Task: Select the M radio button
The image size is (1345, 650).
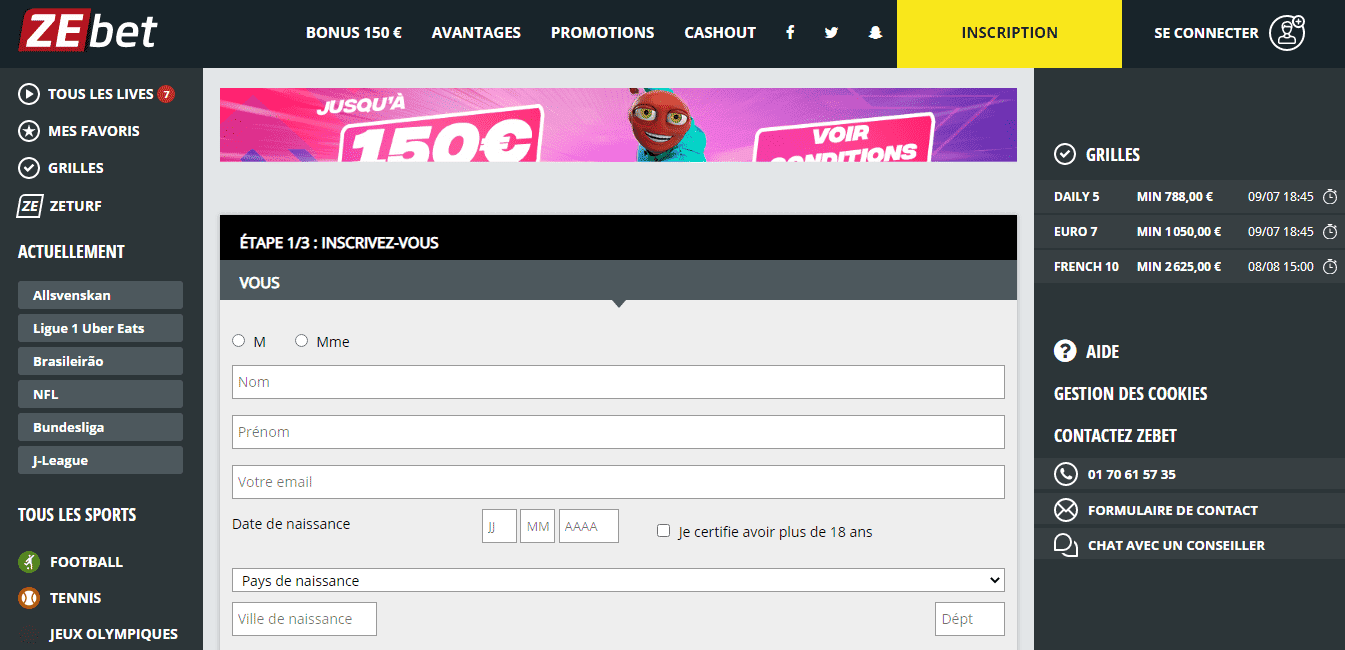Action: pyautogui.click(x=238, y=341)
